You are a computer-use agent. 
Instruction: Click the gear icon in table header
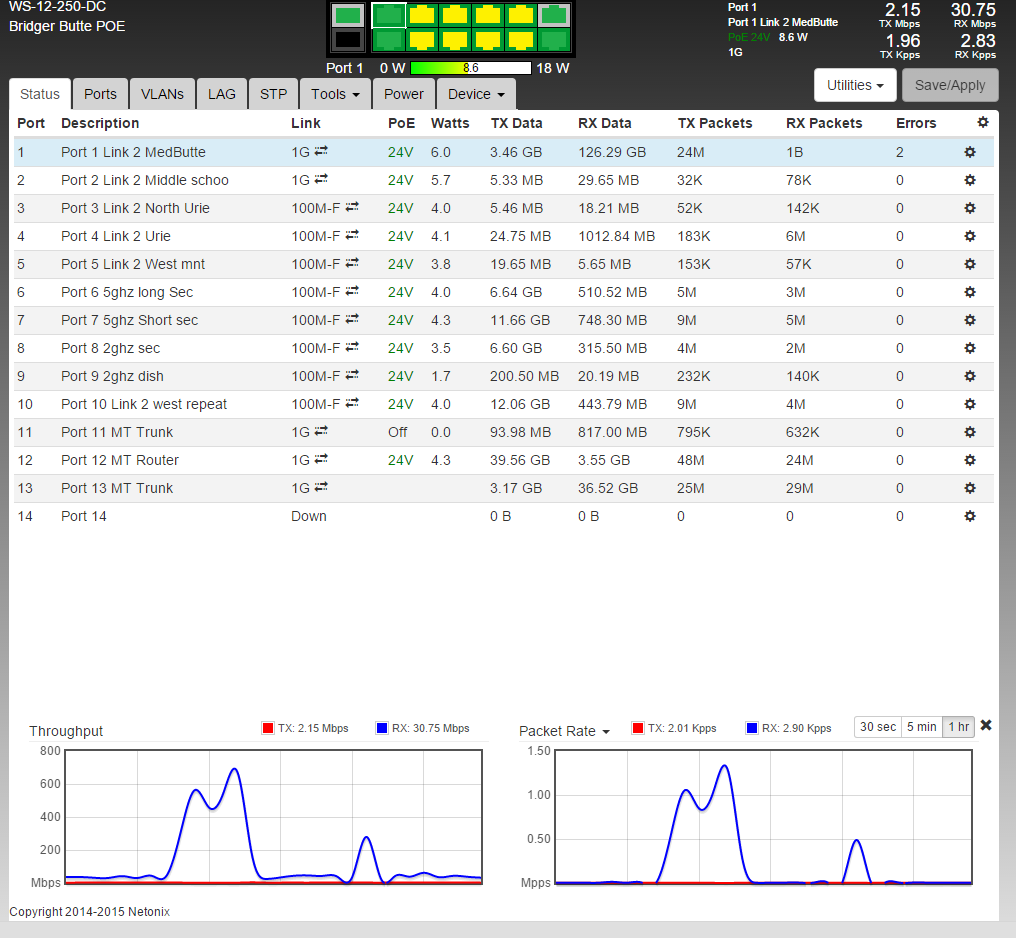point(982,122)
